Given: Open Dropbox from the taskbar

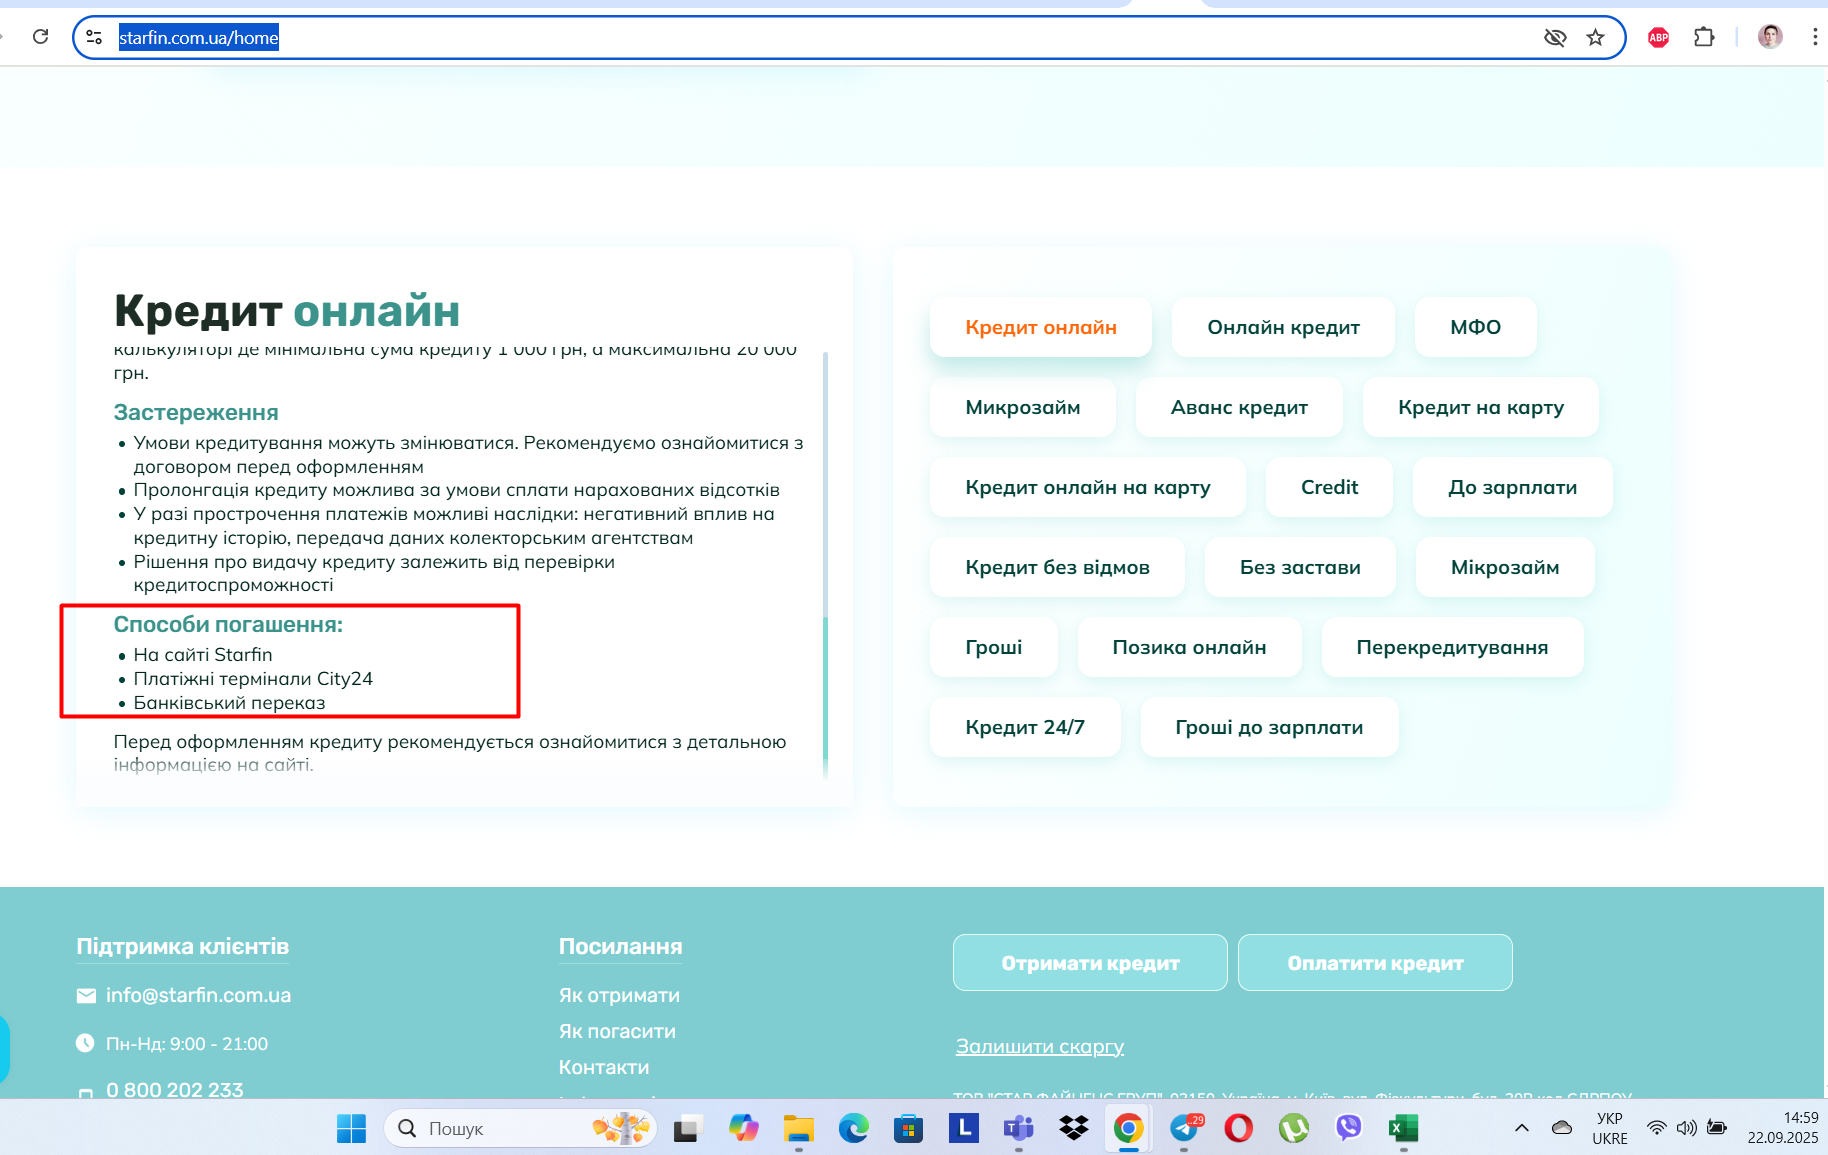Looking at the screenshot, I should 1073,1128.
